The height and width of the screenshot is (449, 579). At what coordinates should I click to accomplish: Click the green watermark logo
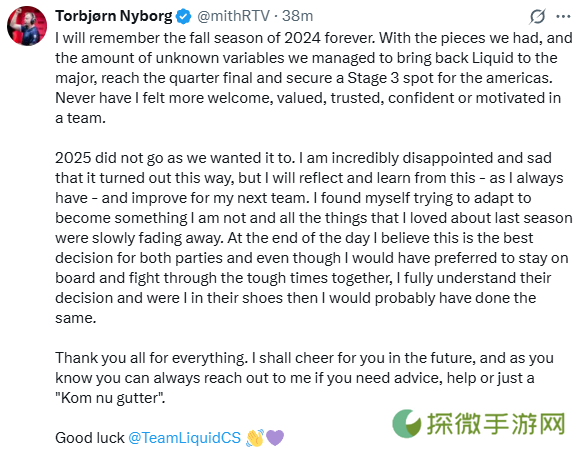coord(407,424)
